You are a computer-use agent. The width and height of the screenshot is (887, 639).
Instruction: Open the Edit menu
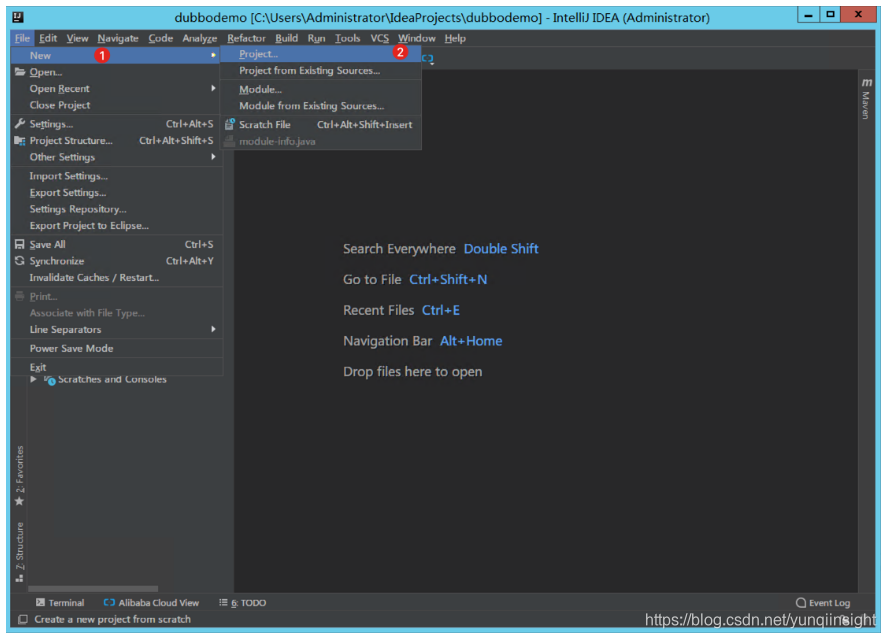coord(48,38)
